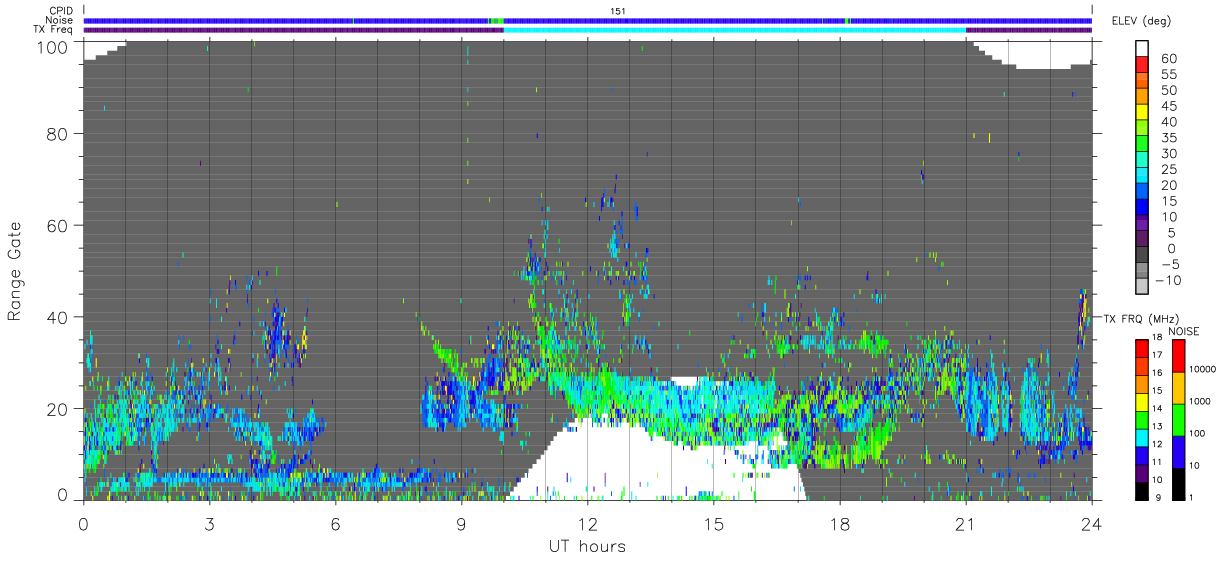Select the blue 10–100 segment of NOISE colorbar
The image size is (1228, 567).
(1177, 451)
